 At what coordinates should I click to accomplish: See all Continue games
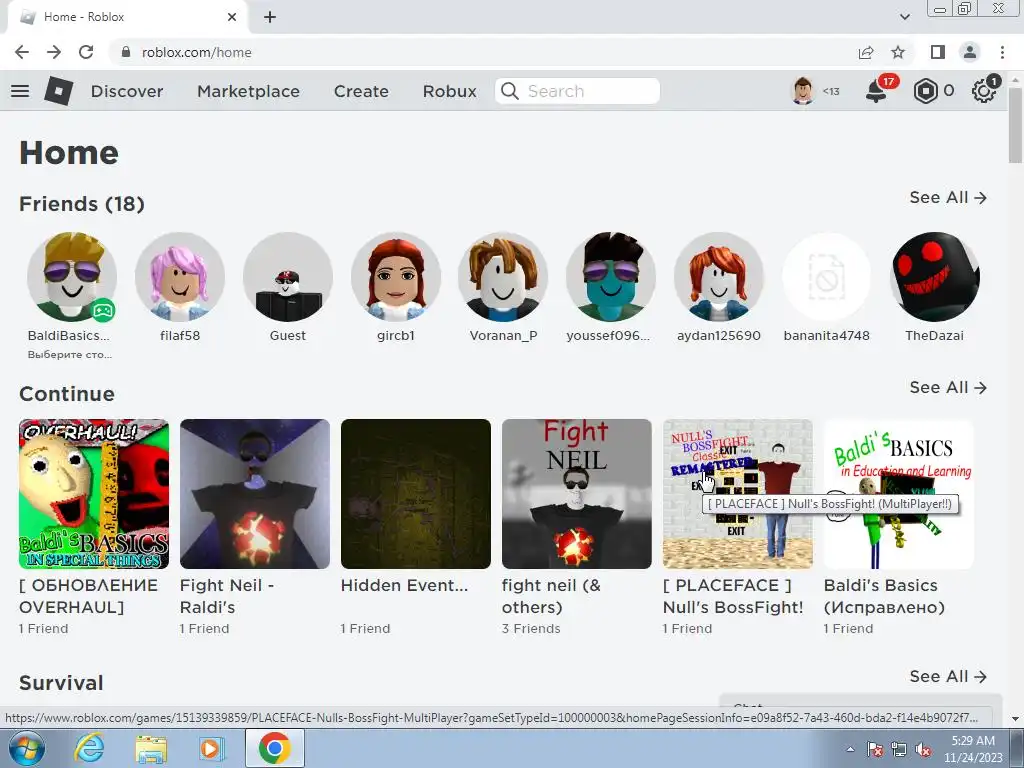[948, 387]
